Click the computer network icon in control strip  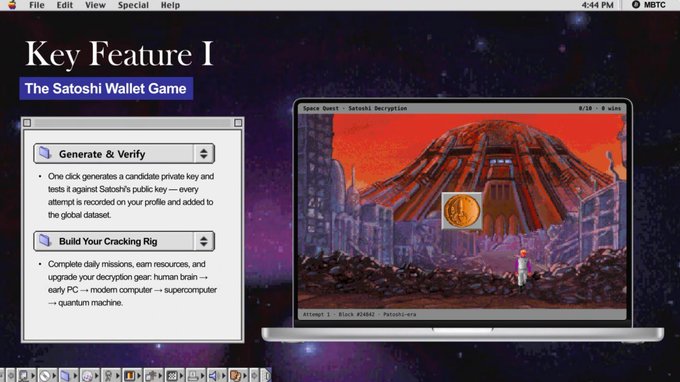coord(23,375)
